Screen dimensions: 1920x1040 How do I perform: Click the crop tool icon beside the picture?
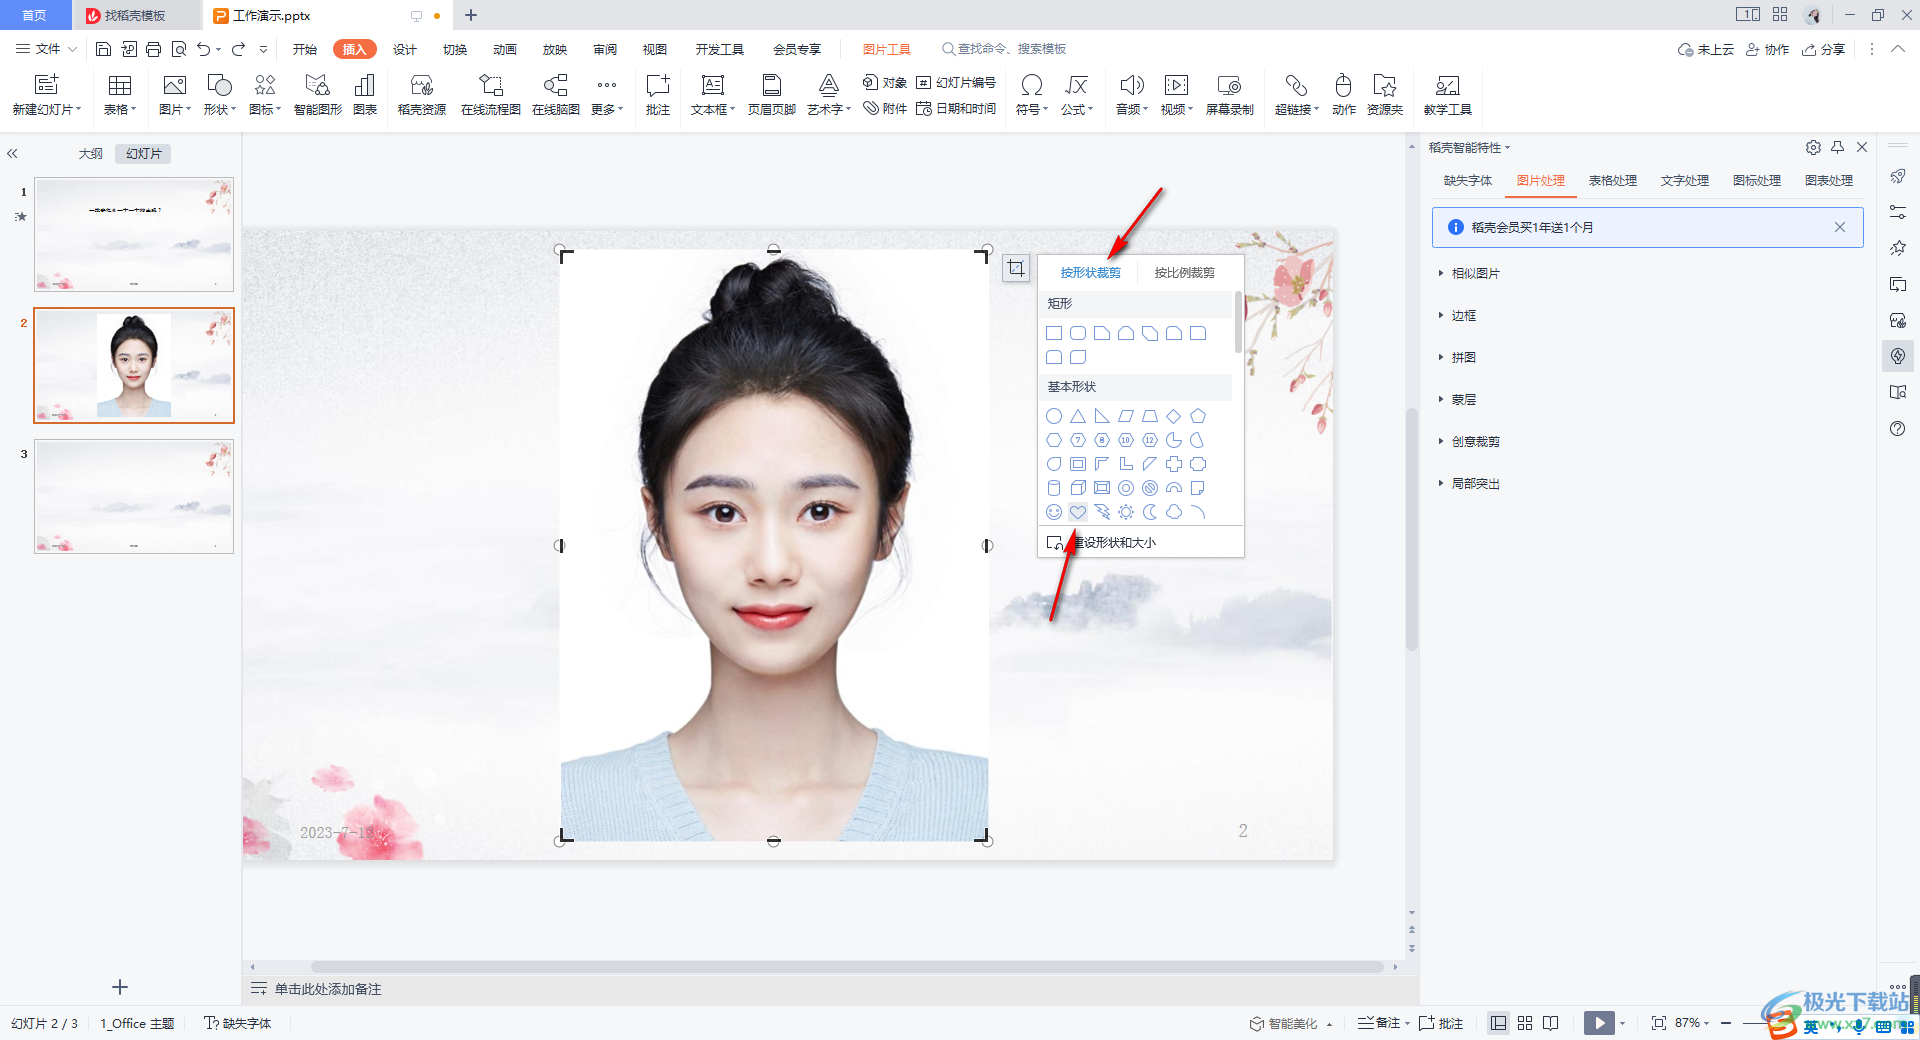tap(1015, 268)
